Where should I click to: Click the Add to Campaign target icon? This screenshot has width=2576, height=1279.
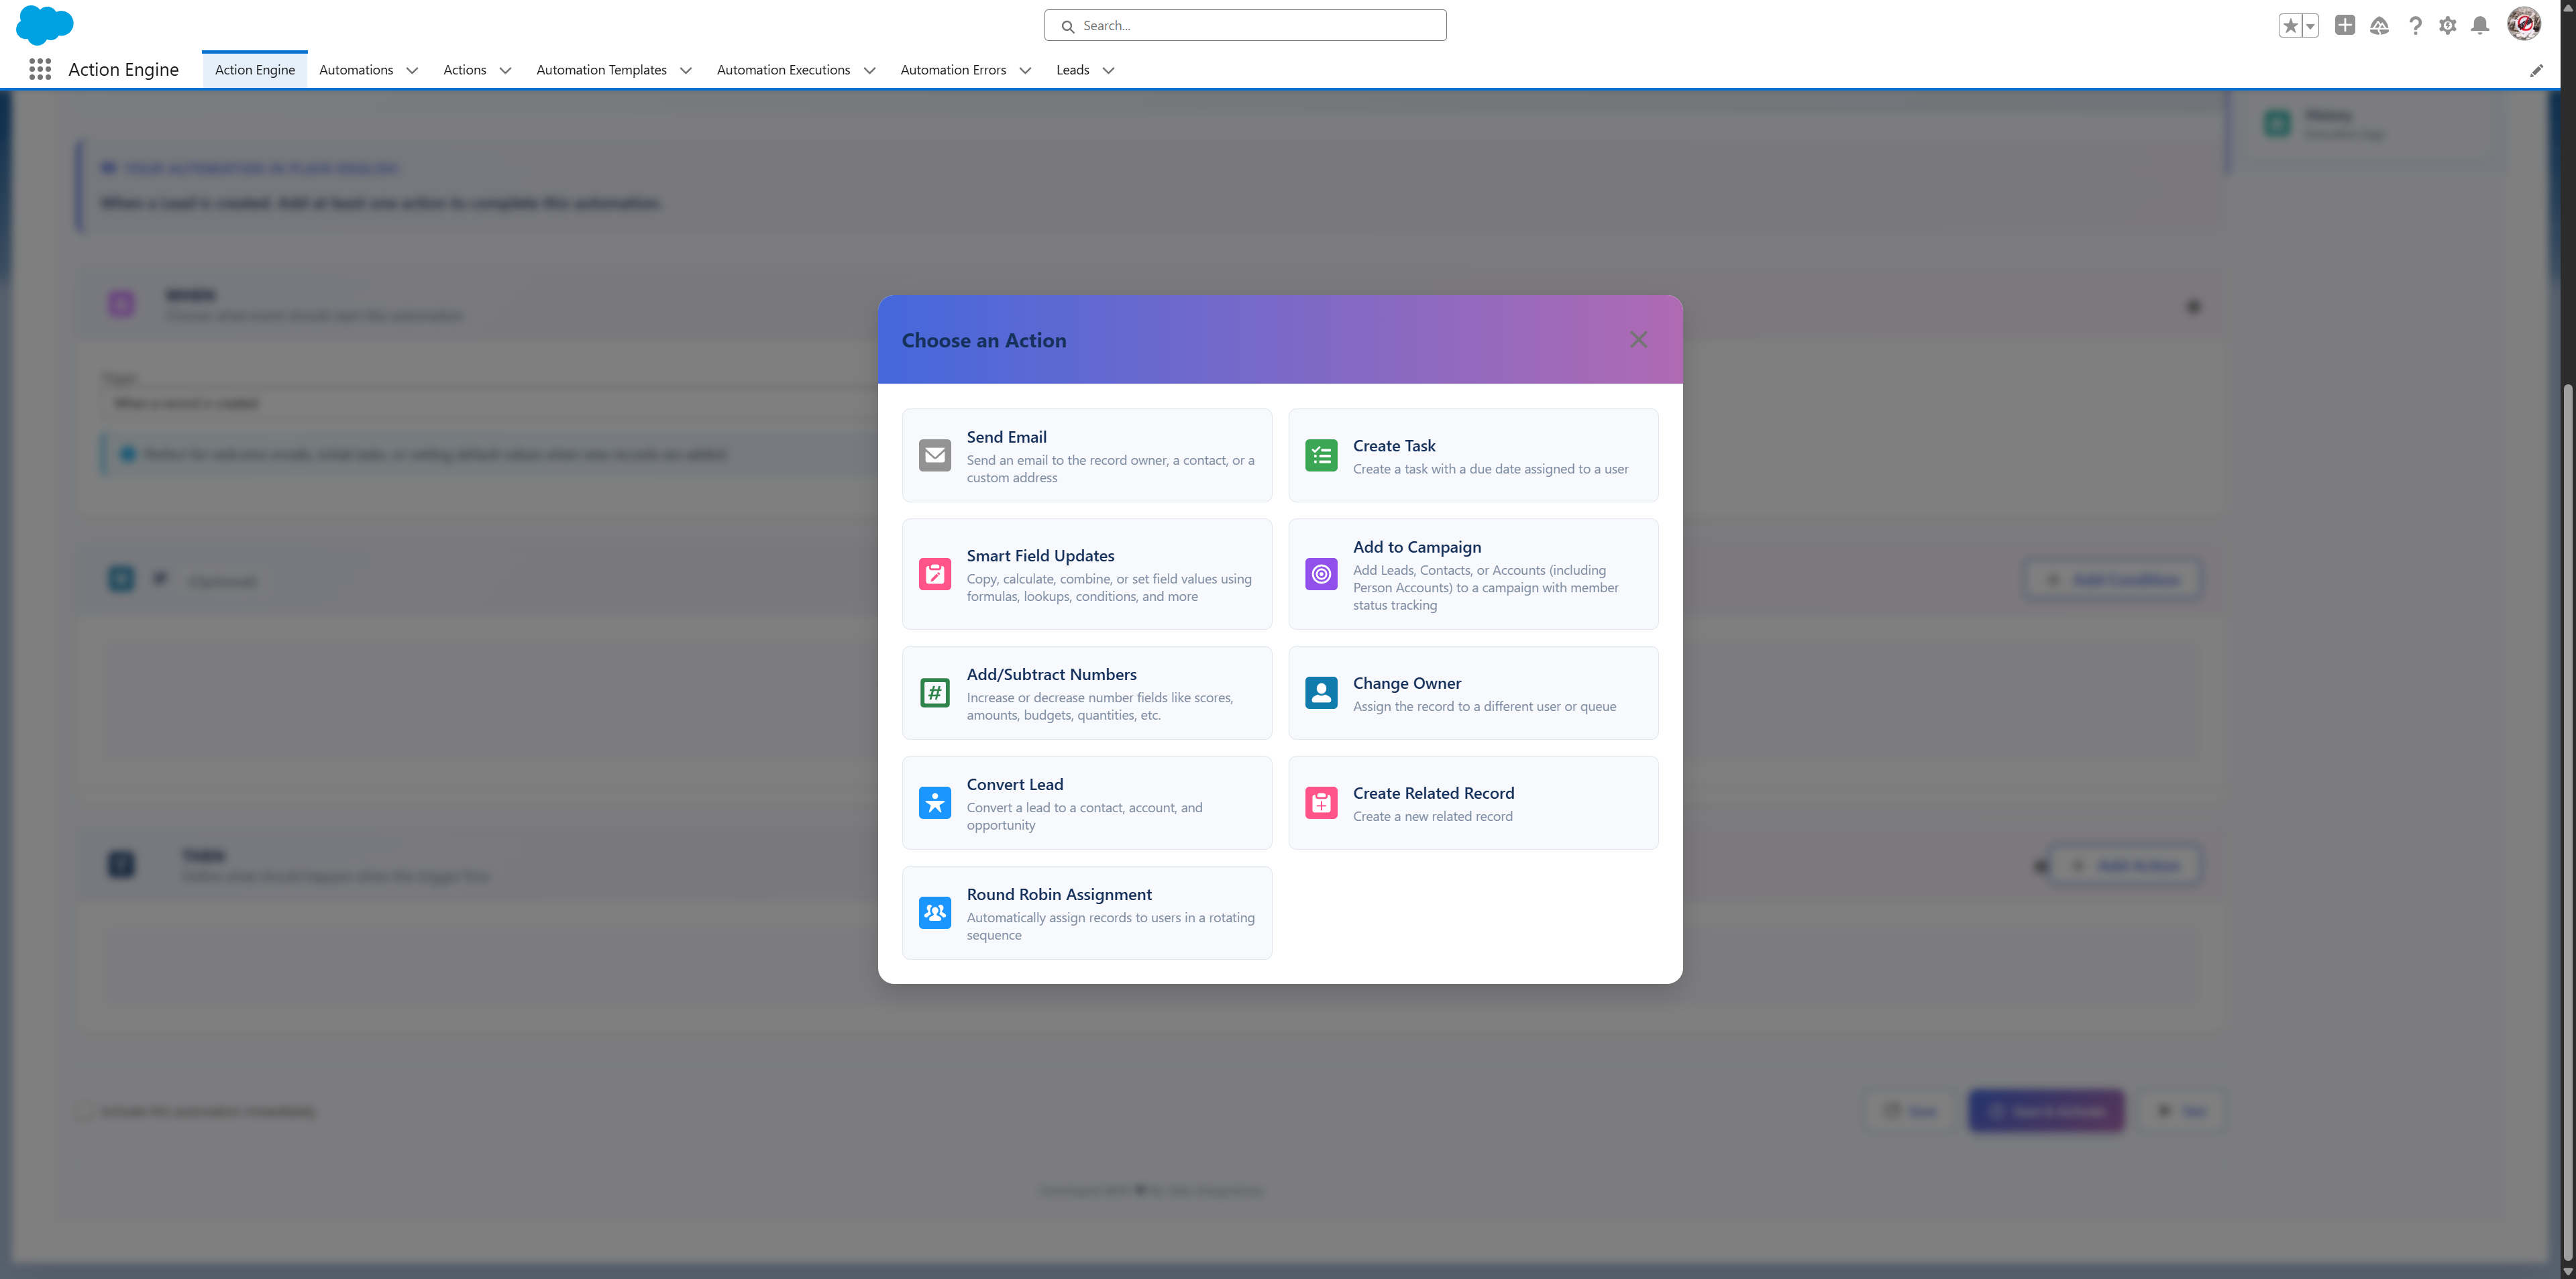[x=1320, y=574]
